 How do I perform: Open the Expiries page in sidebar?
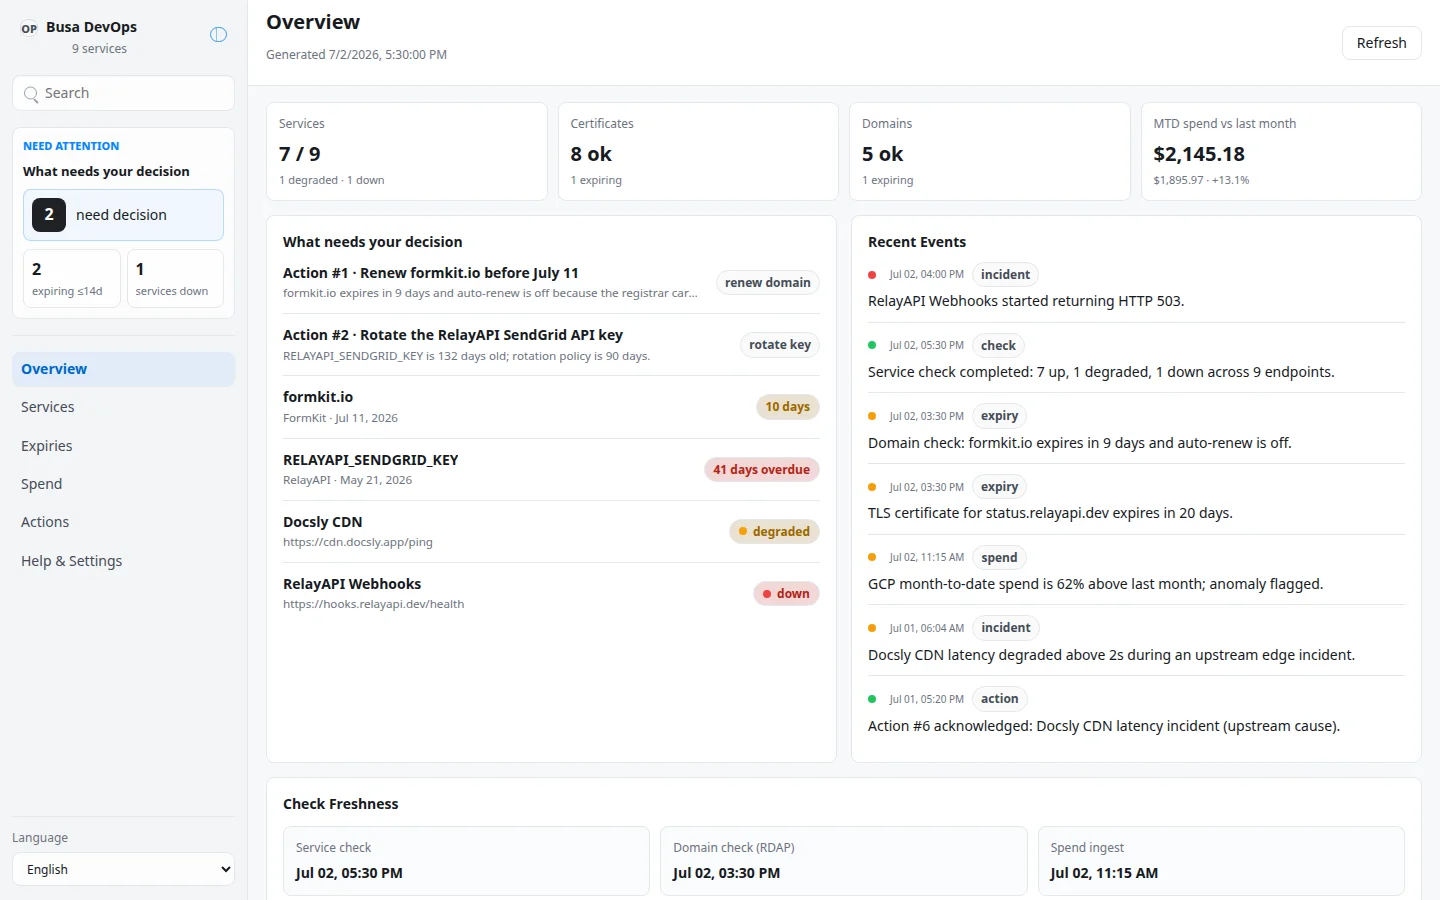[124, 446]
